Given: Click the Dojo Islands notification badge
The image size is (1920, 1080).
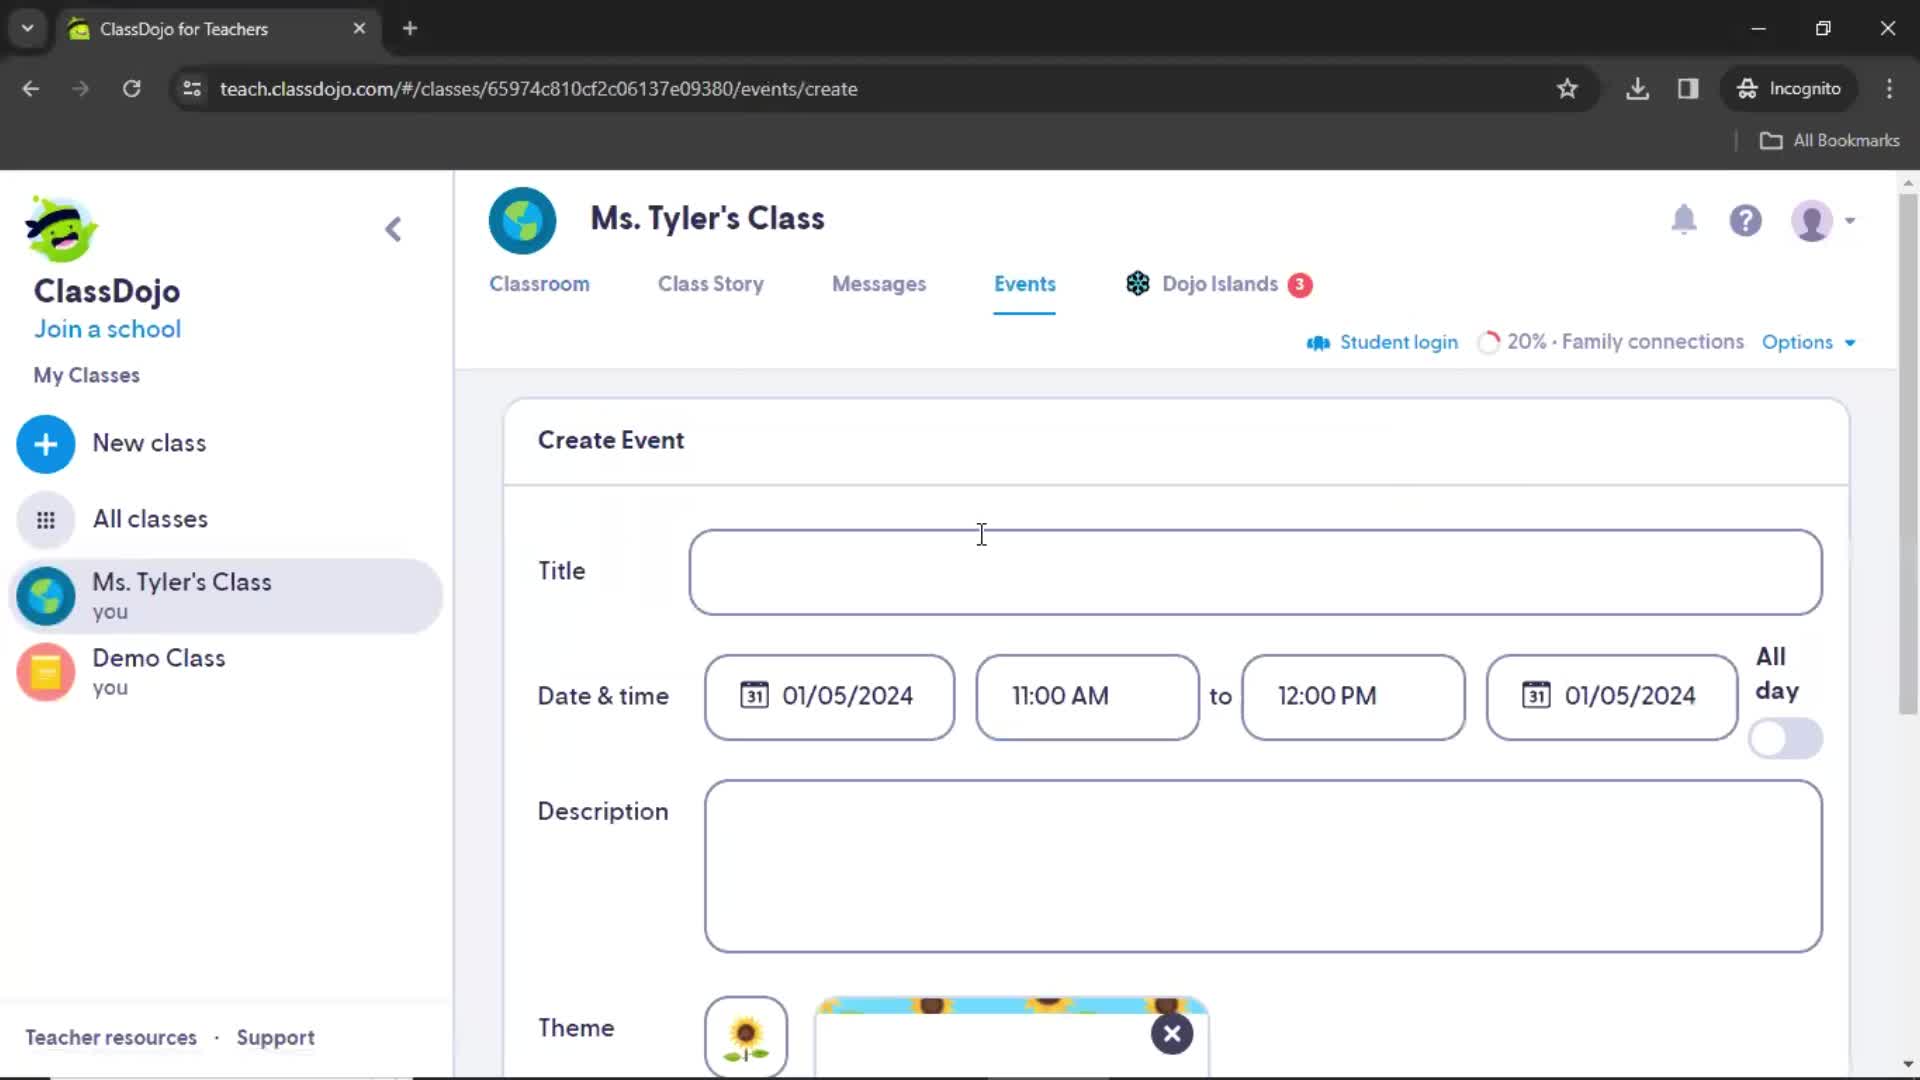Looking at the screenshot, I should click(x=1300, y=285).
